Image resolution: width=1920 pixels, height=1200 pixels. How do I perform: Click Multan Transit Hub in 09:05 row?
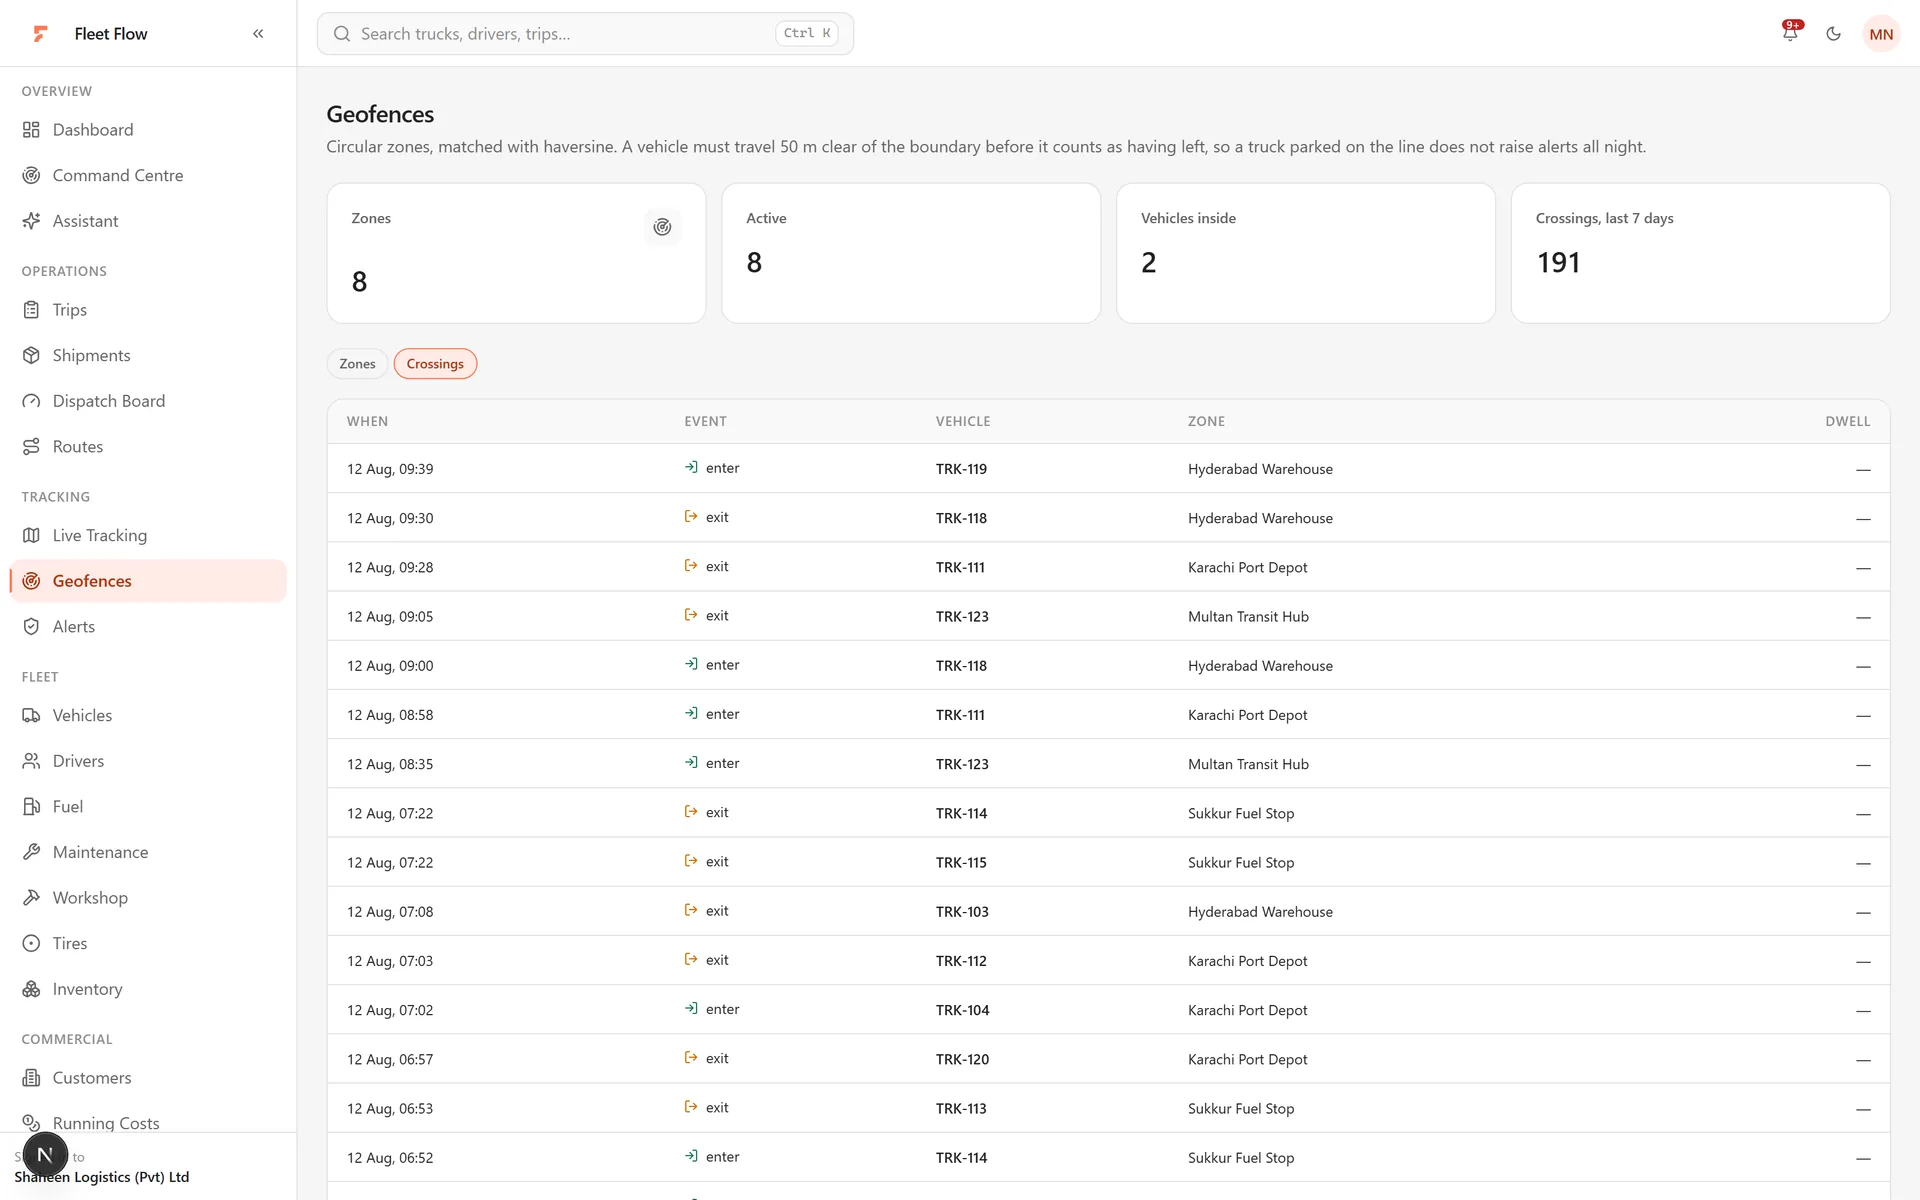point(1248,617)
